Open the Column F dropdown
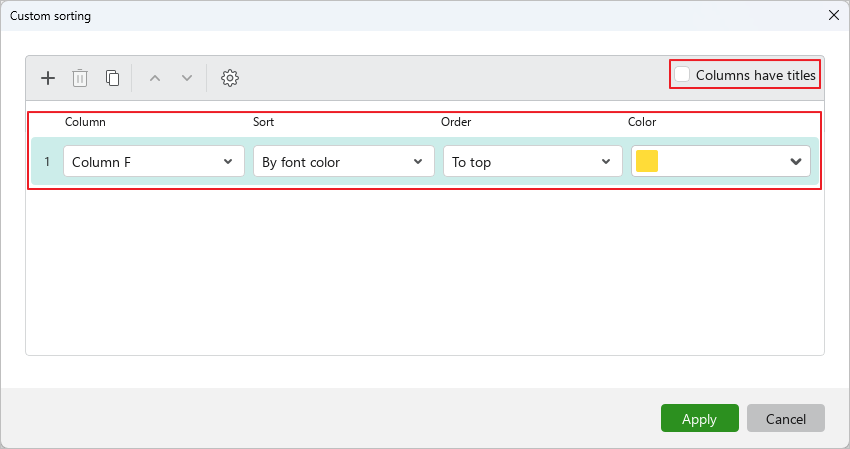The image size is (850, 449). click(154, 162)
